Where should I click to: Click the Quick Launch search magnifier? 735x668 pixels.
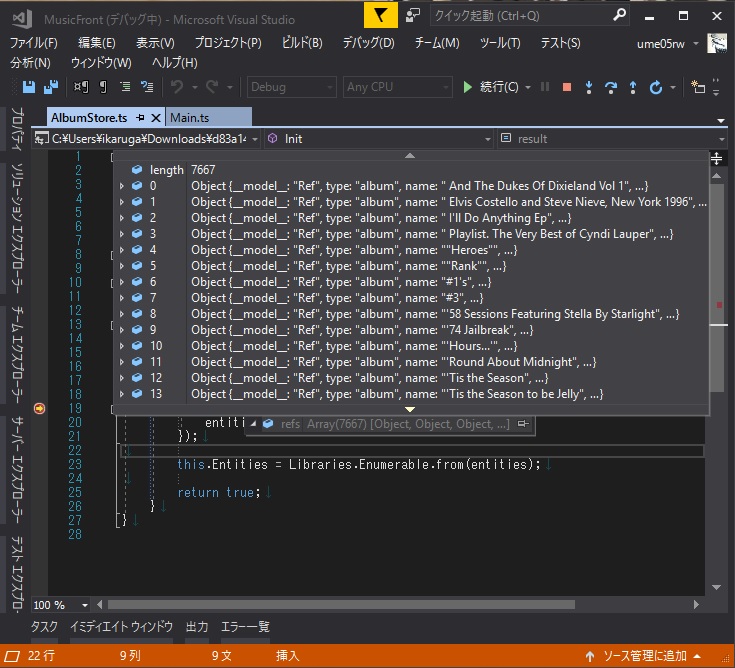[x=619, y=15]
